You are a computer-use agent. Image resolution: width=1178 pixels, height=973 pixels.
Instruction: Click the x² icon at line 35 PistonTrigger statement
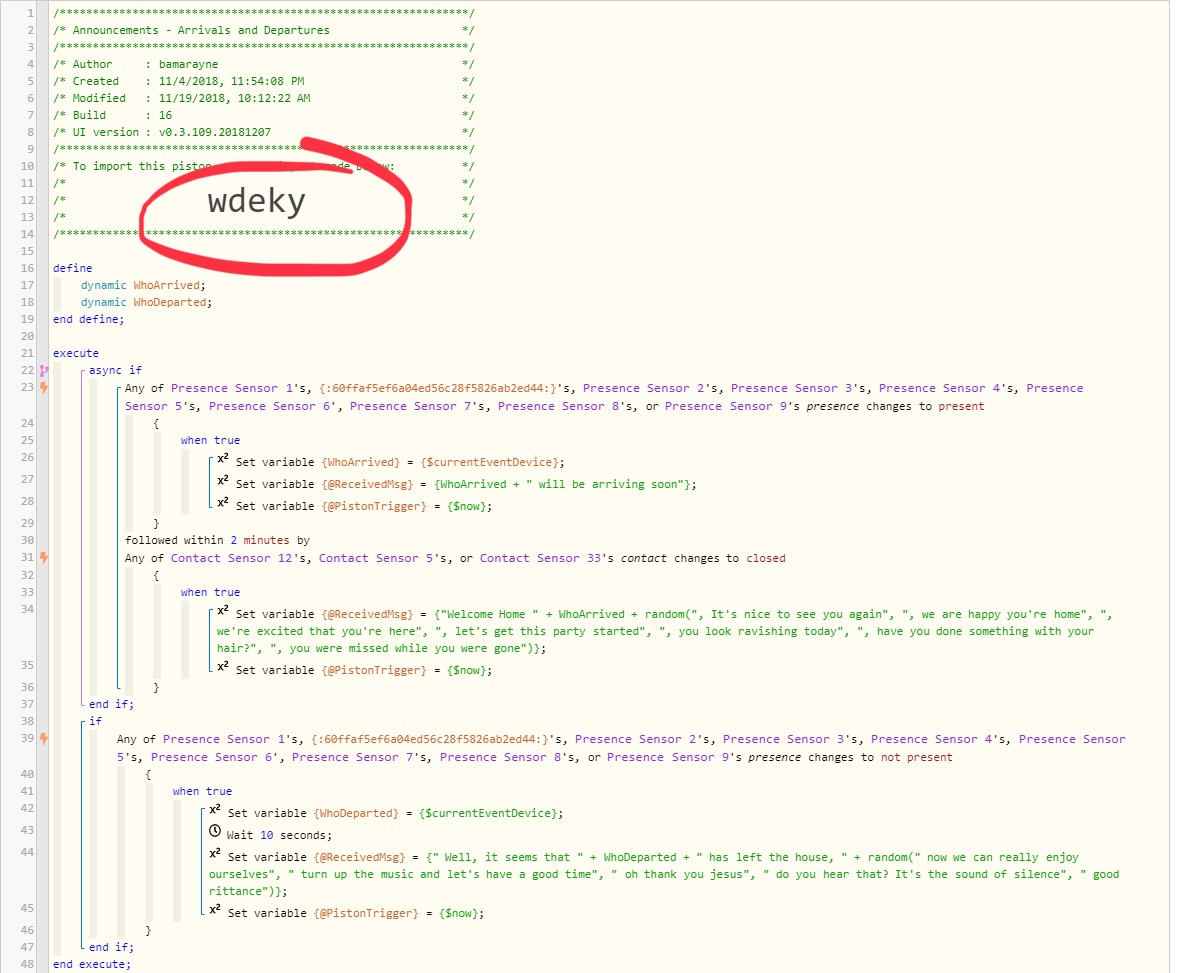[223, 666]
